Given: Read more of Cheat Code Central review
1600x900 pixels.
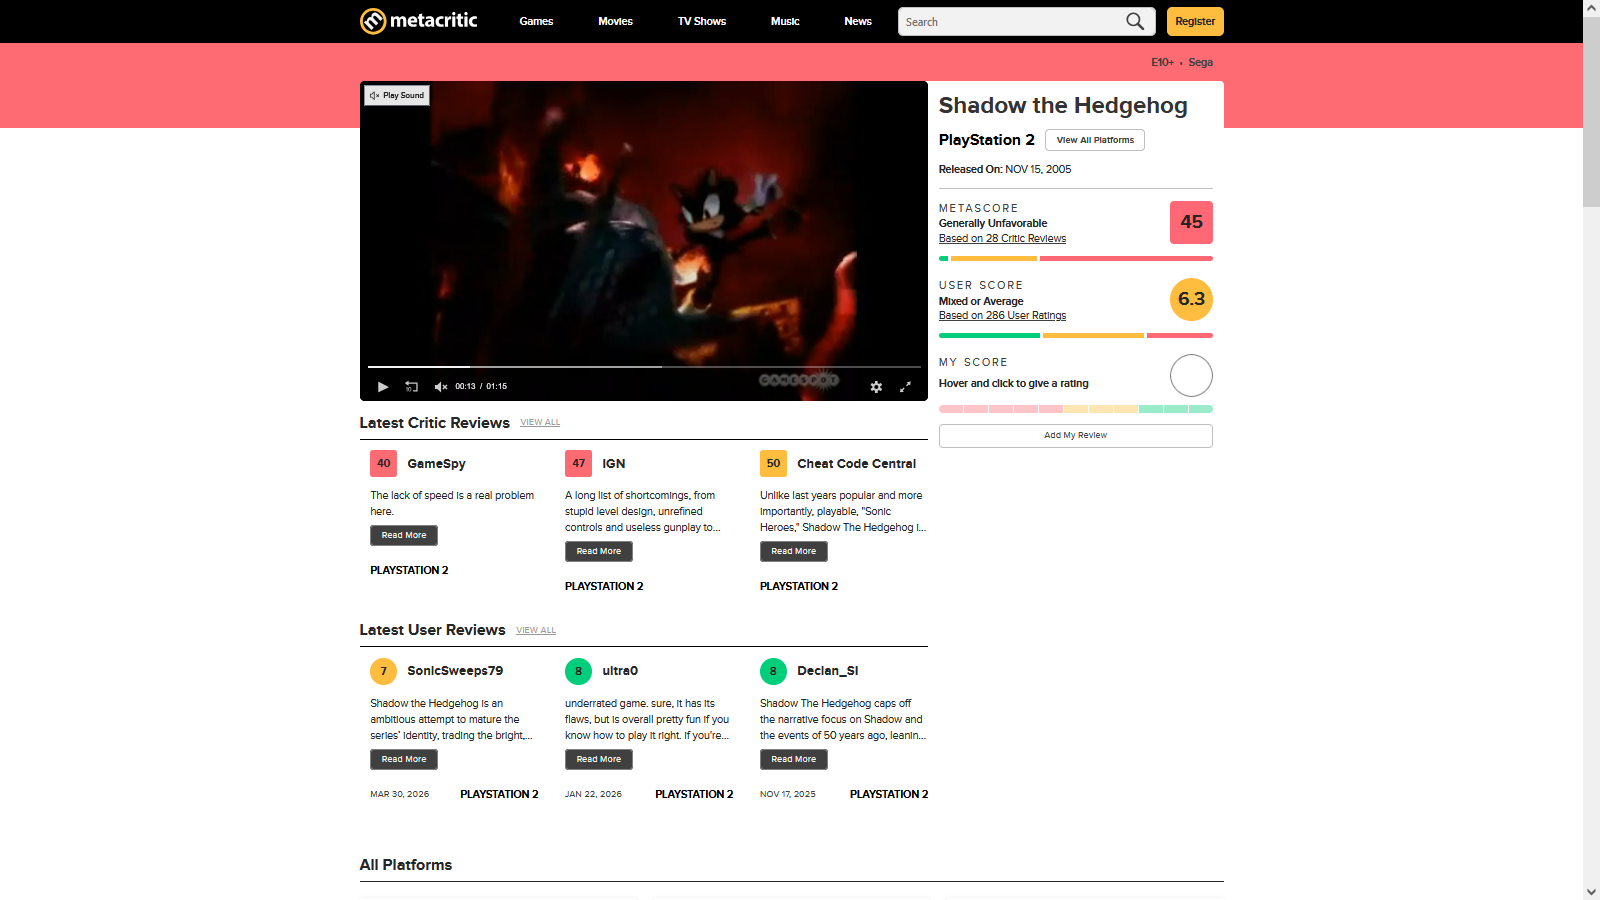Looking at the screenshot, I should tap(794, 551).
